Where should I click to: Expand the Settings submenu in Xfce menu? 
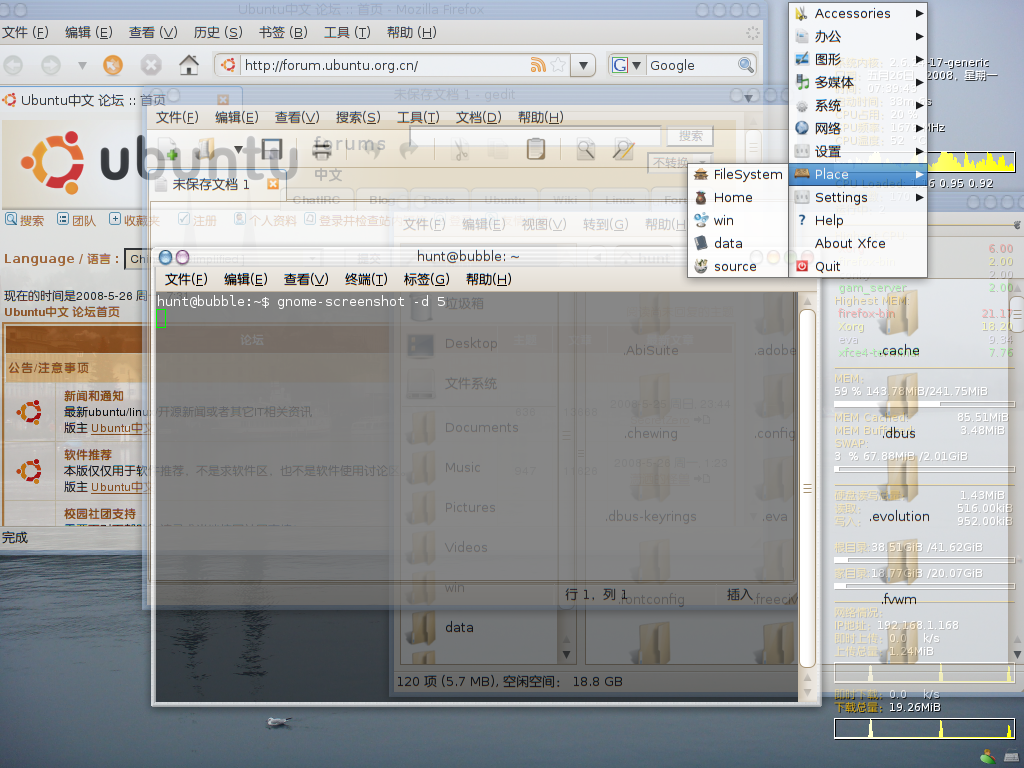(858, 197)
